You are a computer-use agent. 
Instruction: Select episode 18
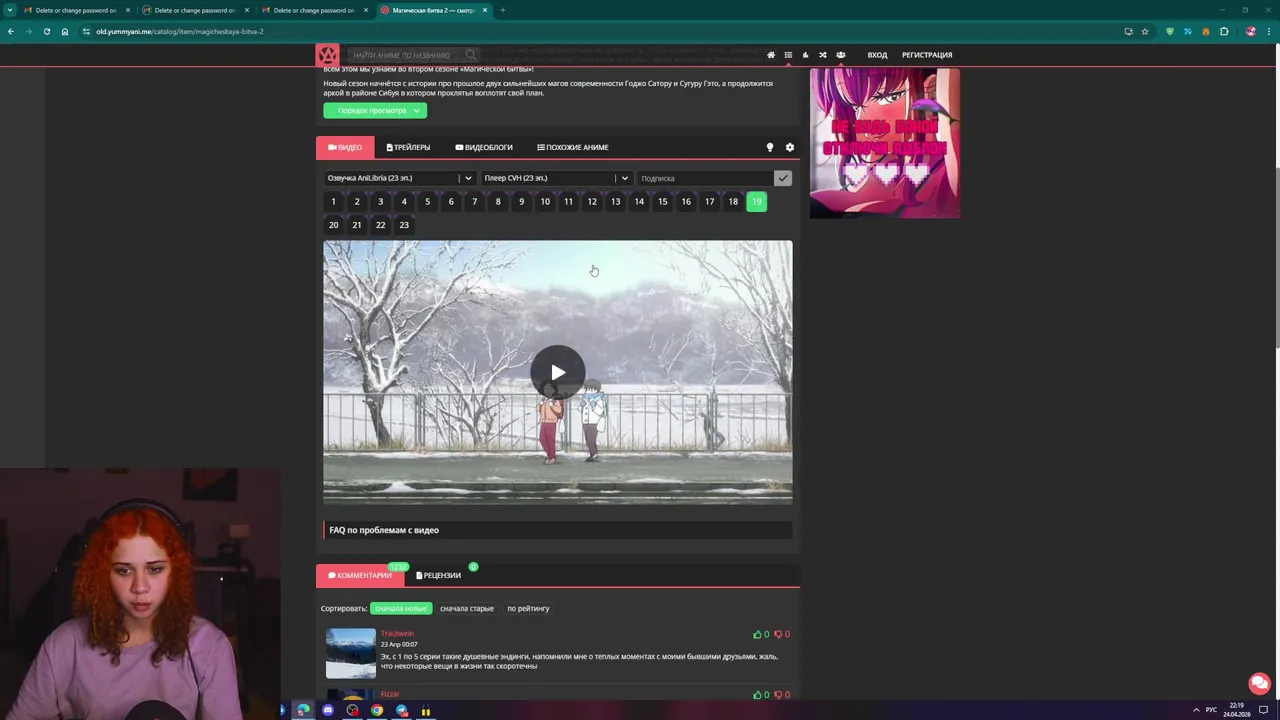733,202
